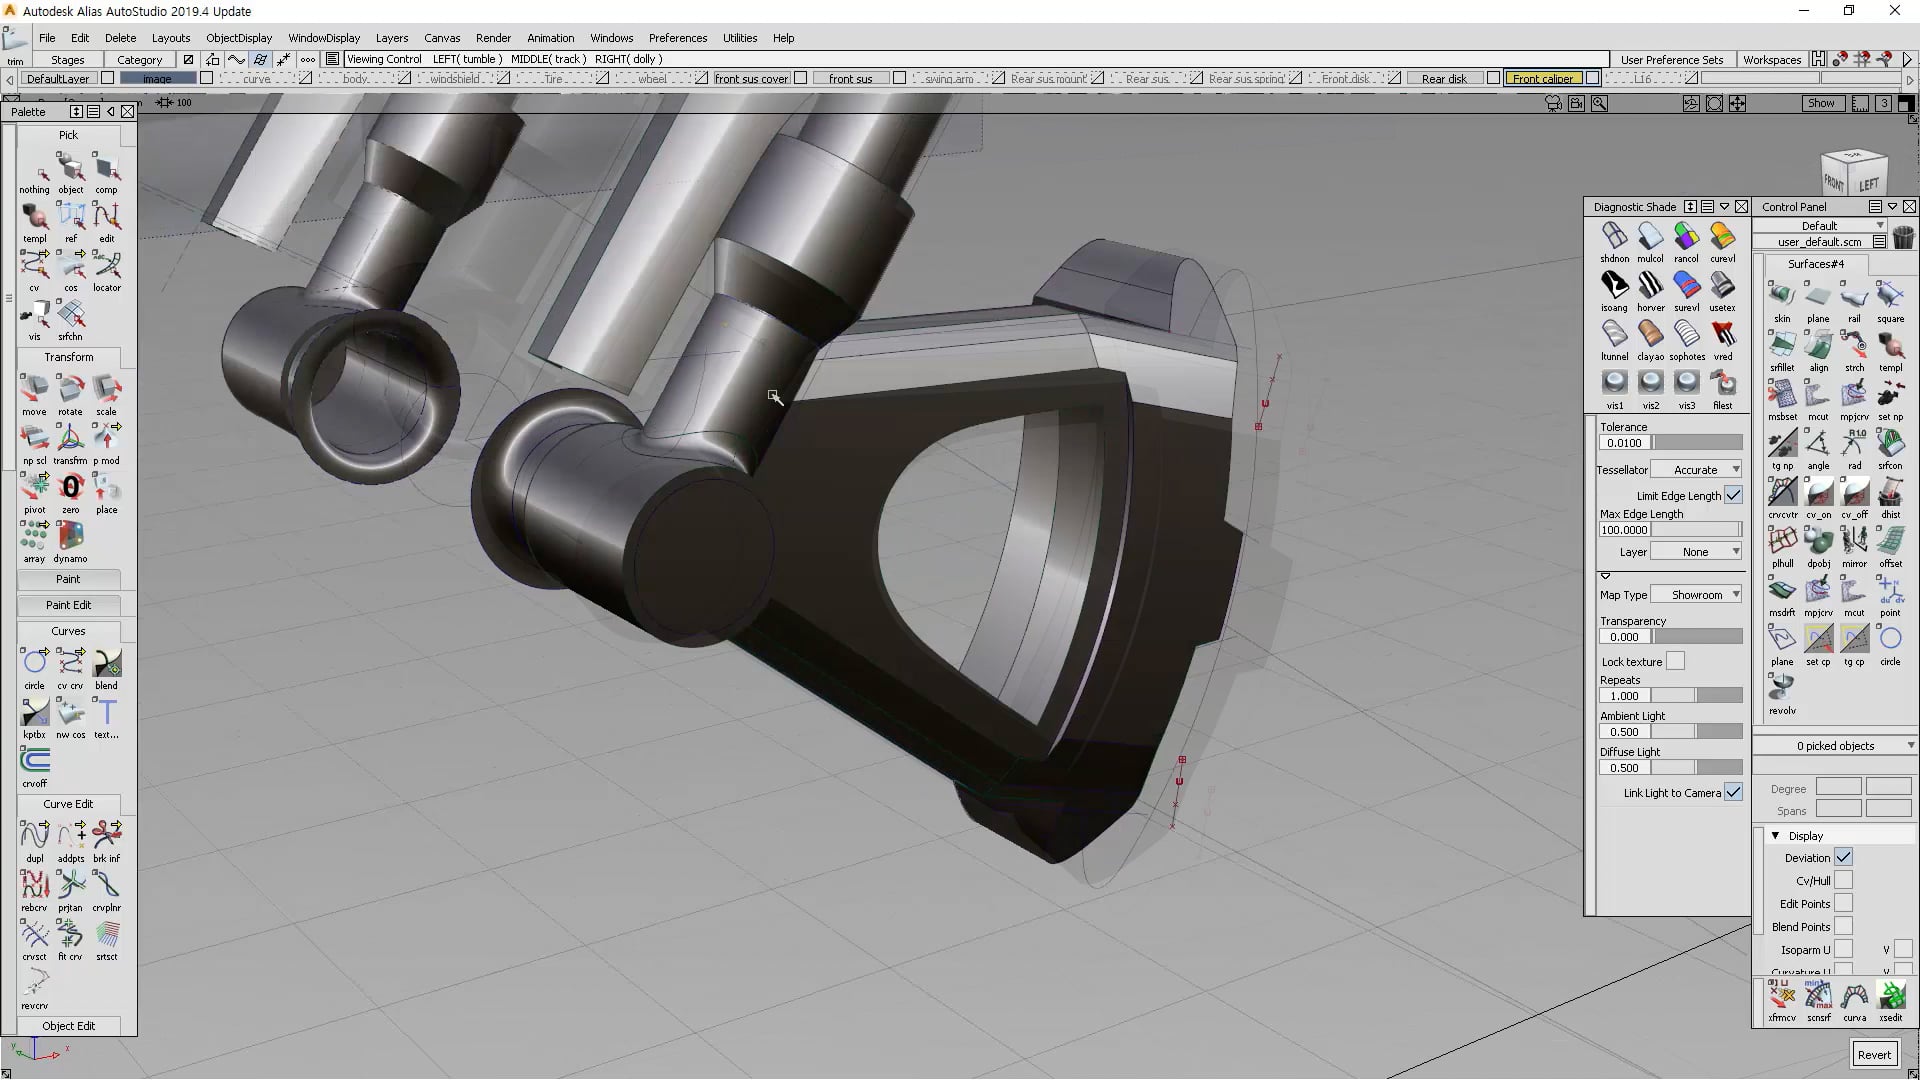1920x1080 pixels.
Task: Enable the Cv/Hull display checkbox
Action: pyautogui.click(x=1843, y=880)
